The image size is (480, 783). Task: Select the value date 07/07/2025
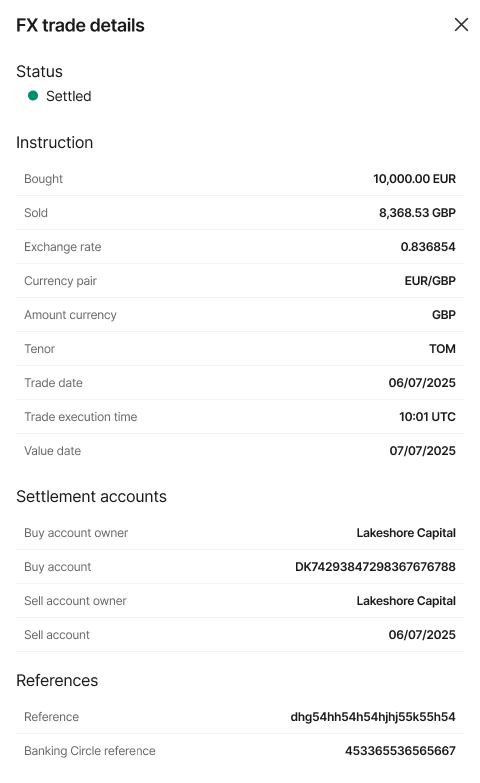pyautogui.click(x=422, y=450)
